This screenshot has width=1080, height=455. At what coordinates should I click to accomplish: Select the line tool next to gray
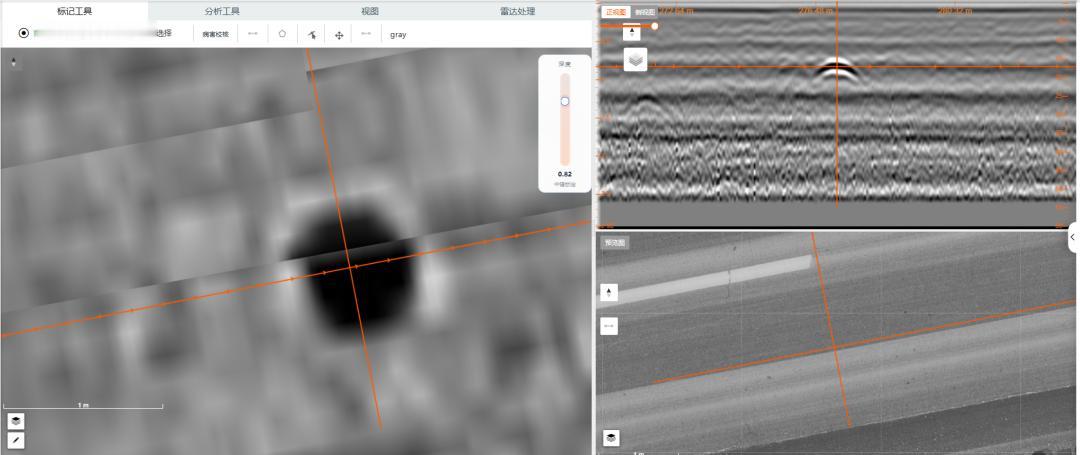(366, 34)
